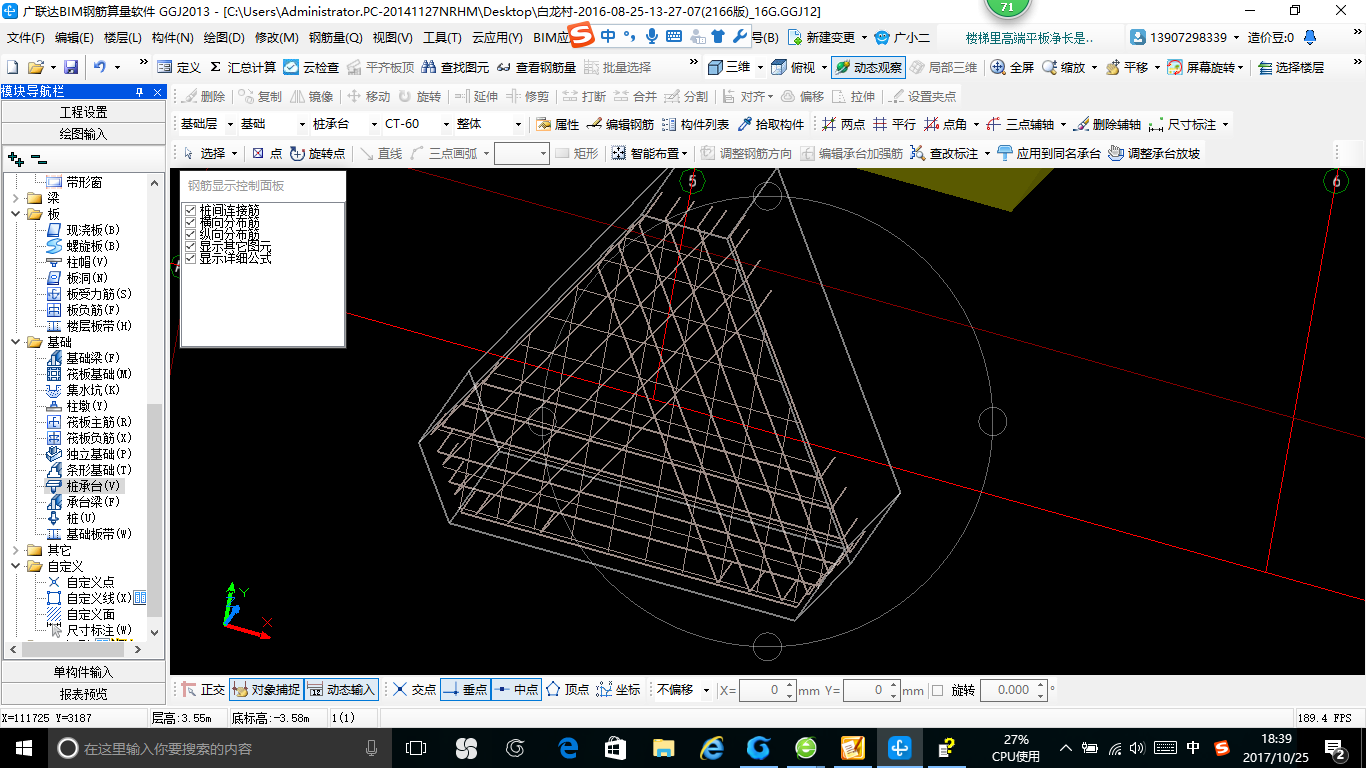Click the X coordinate input field
1366x768 pixels.
point(767,690)
